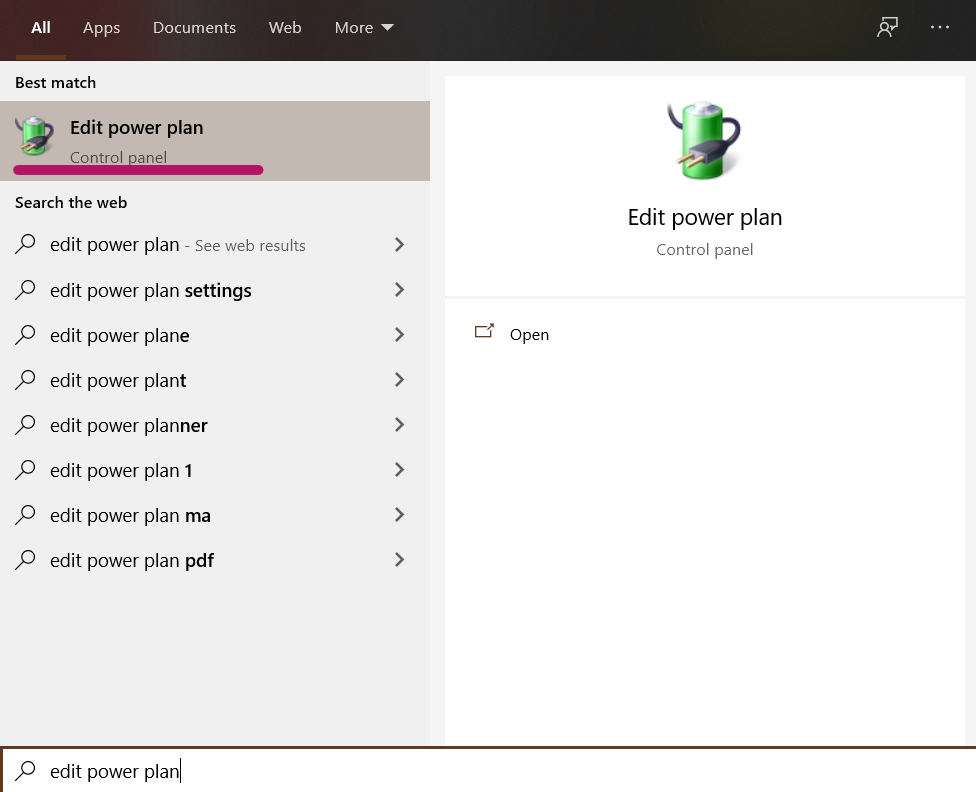
Task: Click the search icon beside 'edit power plan pdf'
Action: click(26, 560)
